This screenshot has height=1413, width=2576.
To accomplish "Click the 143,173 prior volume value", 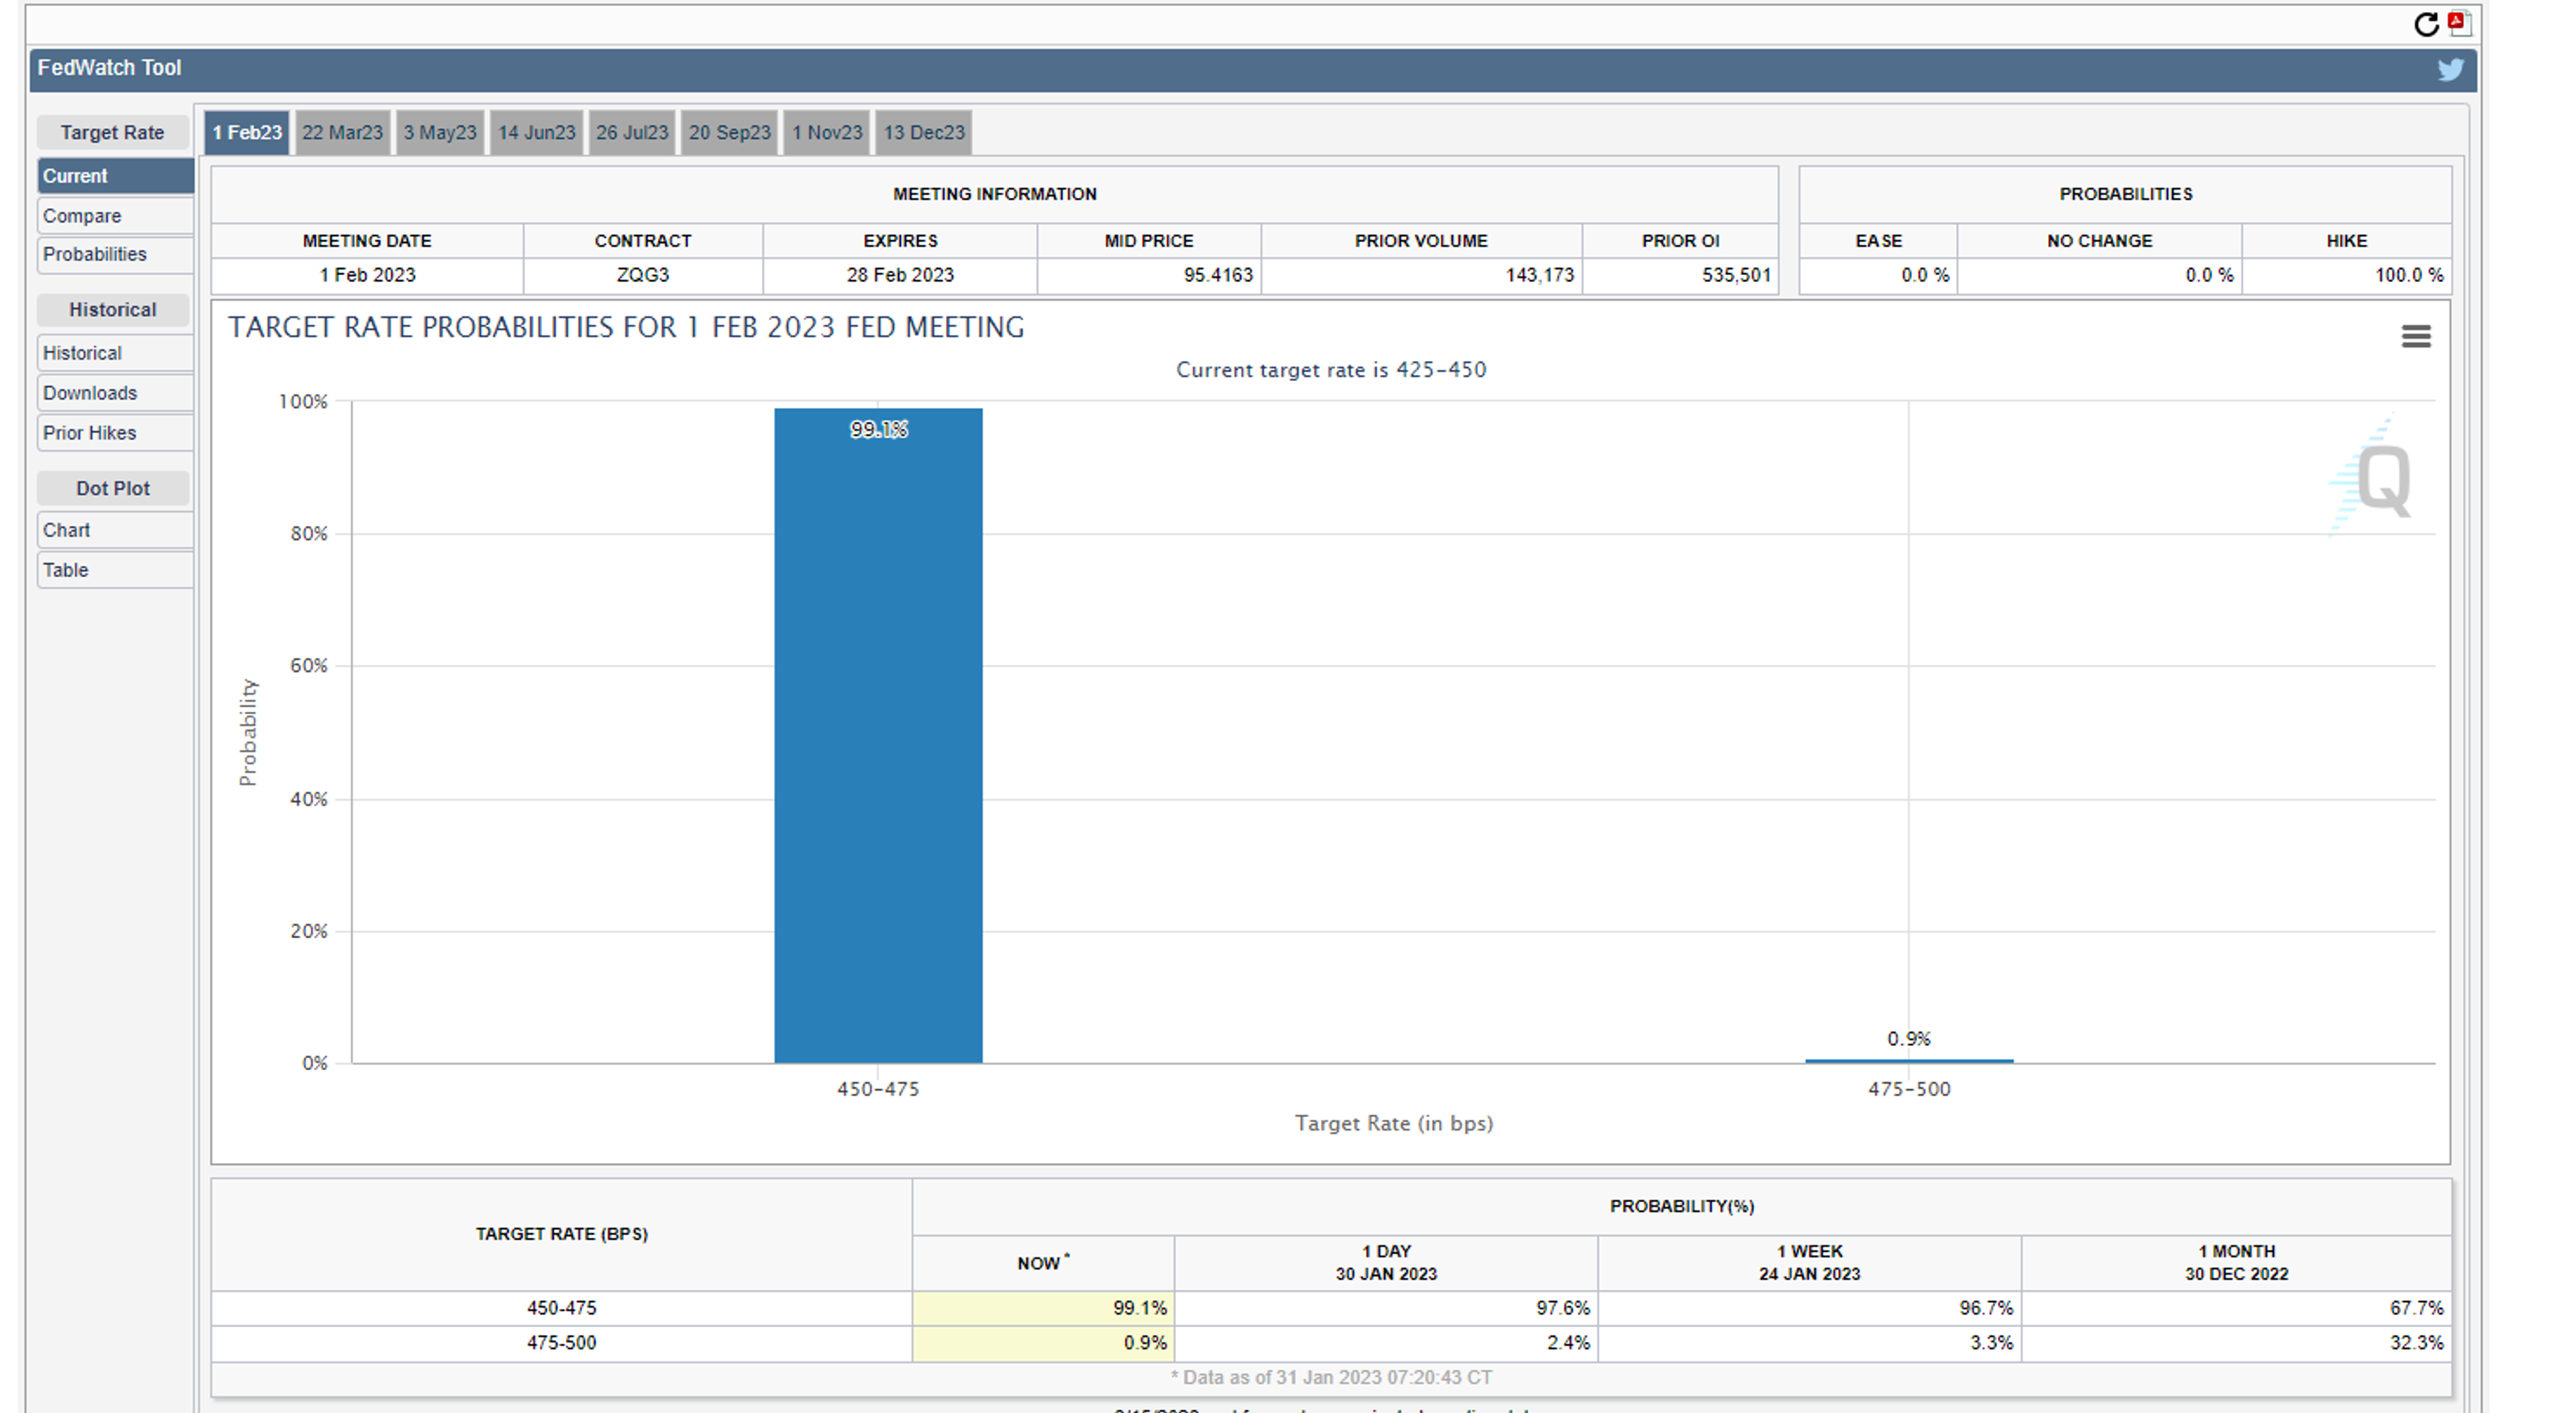I will [x=1540, y=275].
